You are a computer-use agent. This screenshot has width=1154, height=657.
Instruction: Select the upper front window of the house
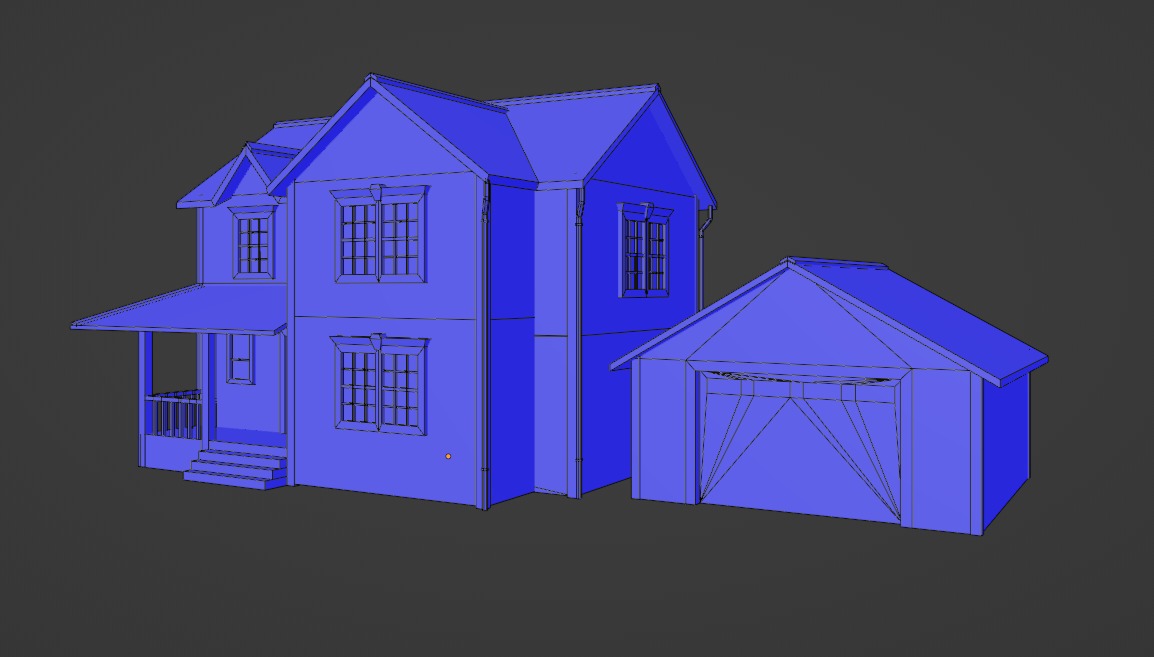pos(380,234)
